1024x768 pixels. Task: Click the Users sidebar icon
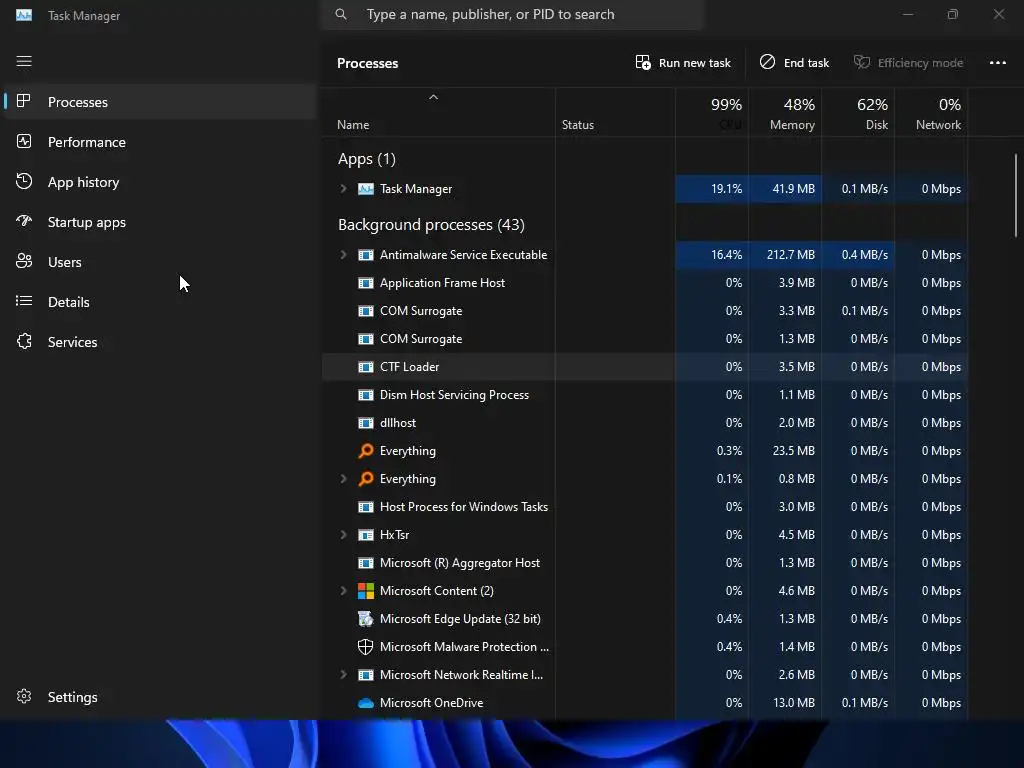click(24, 261)
